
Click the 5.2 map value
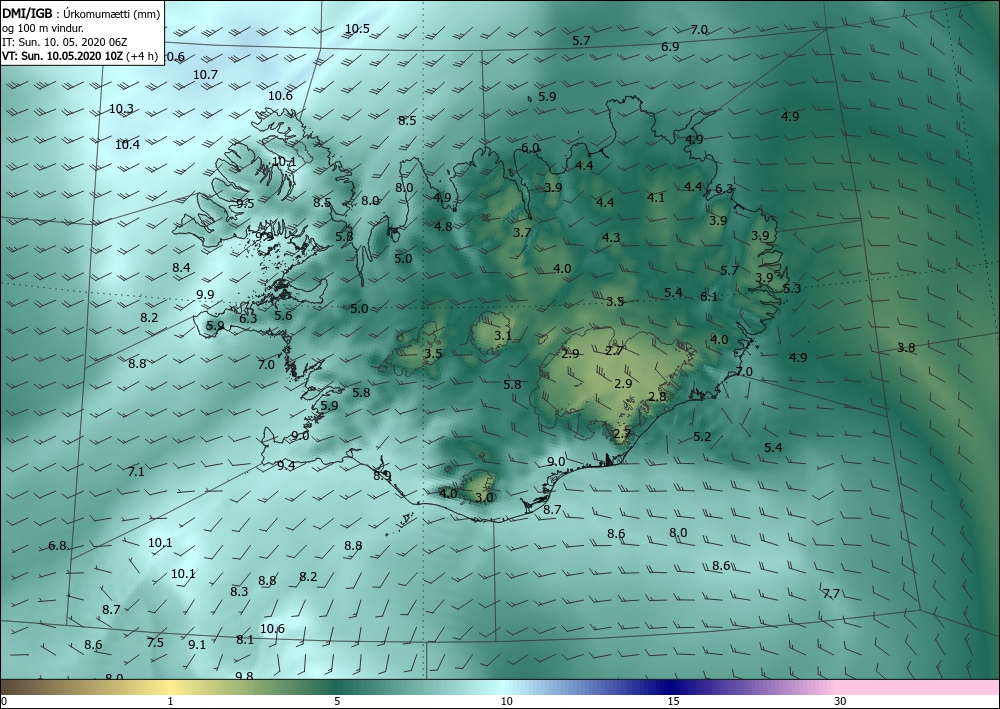pyautogui.click(x=702, y=437)
